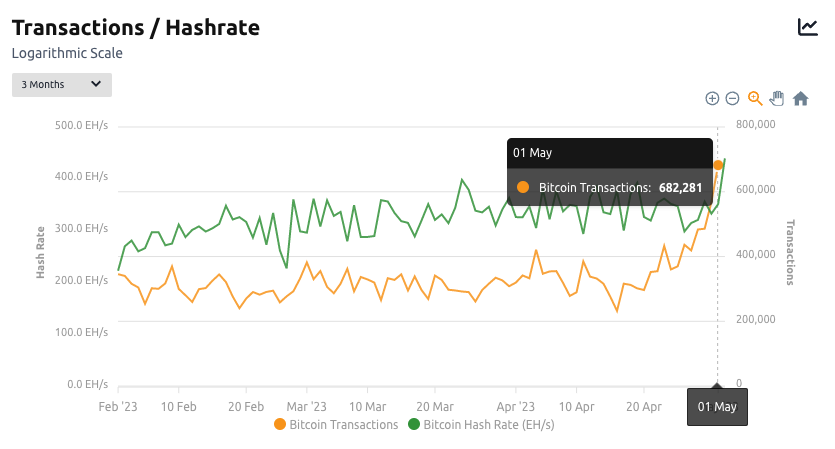Zoom in with the plus icon
This screenshot has height=449, width=835.
click(x=712, y=98)
